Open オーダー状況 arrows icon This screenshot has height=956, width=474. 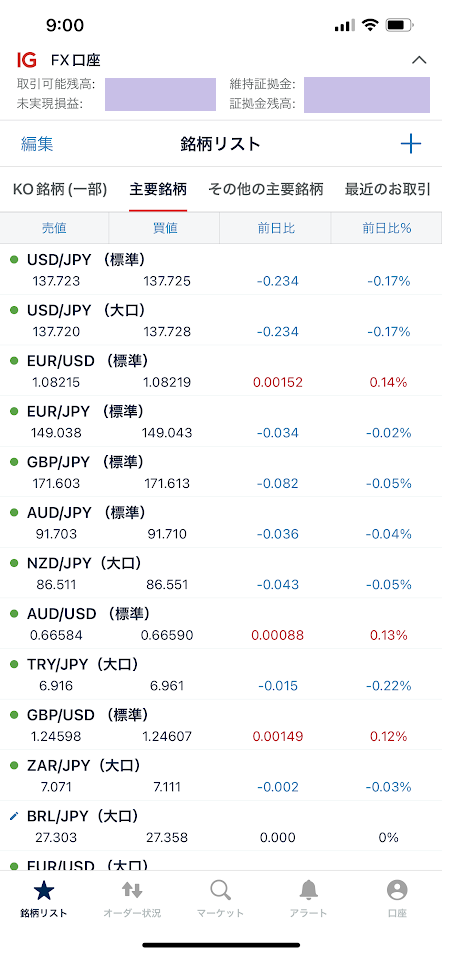point(132,890)
